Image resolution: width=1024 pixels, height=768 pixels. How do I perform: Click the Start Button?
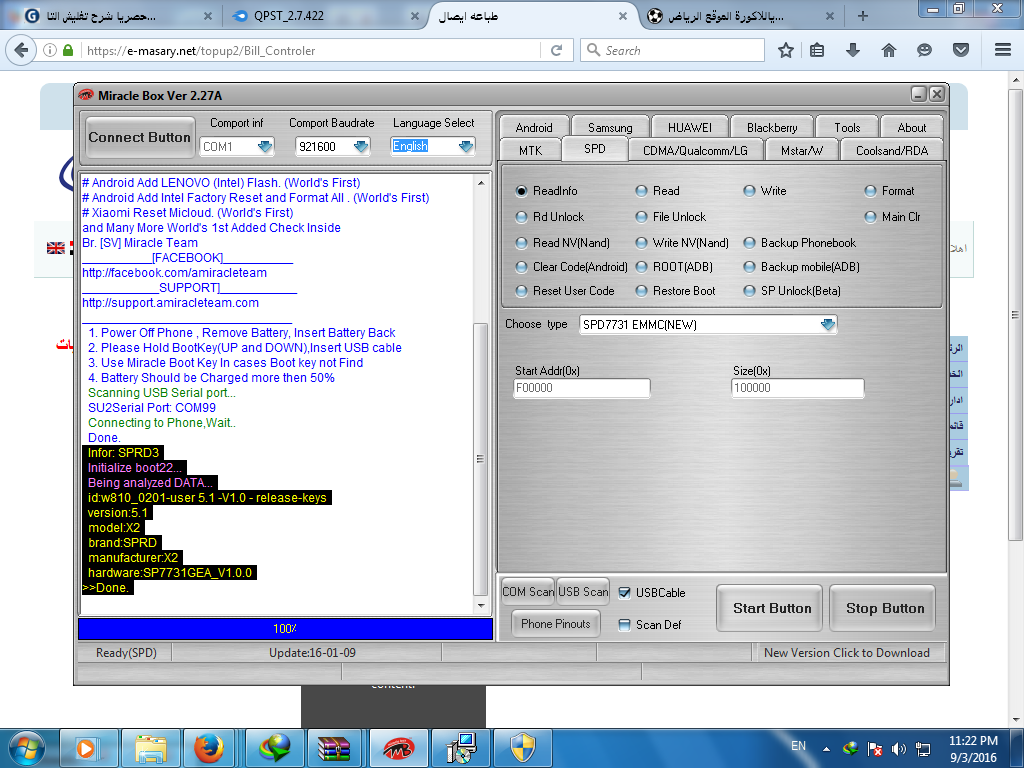tap(771, 608)
